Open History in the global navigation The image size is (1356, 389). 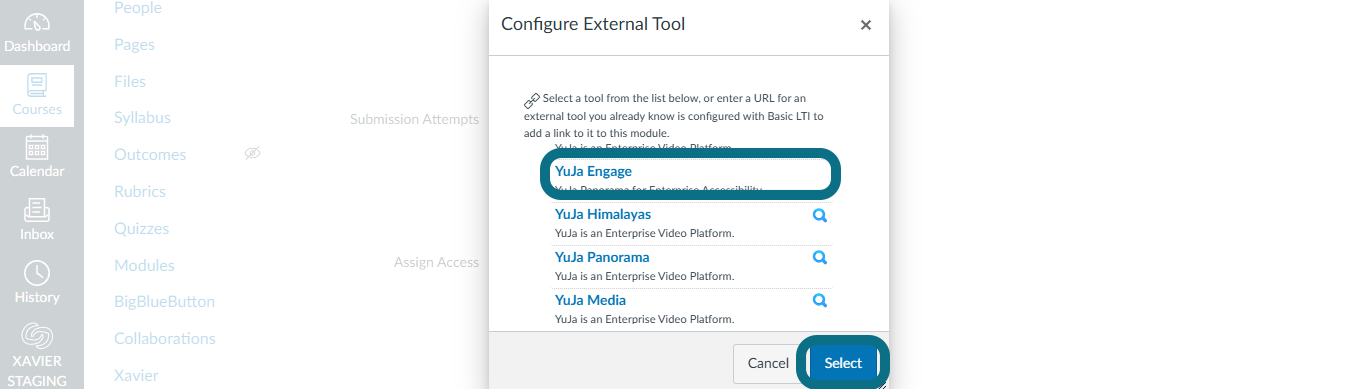click(37, 283)
